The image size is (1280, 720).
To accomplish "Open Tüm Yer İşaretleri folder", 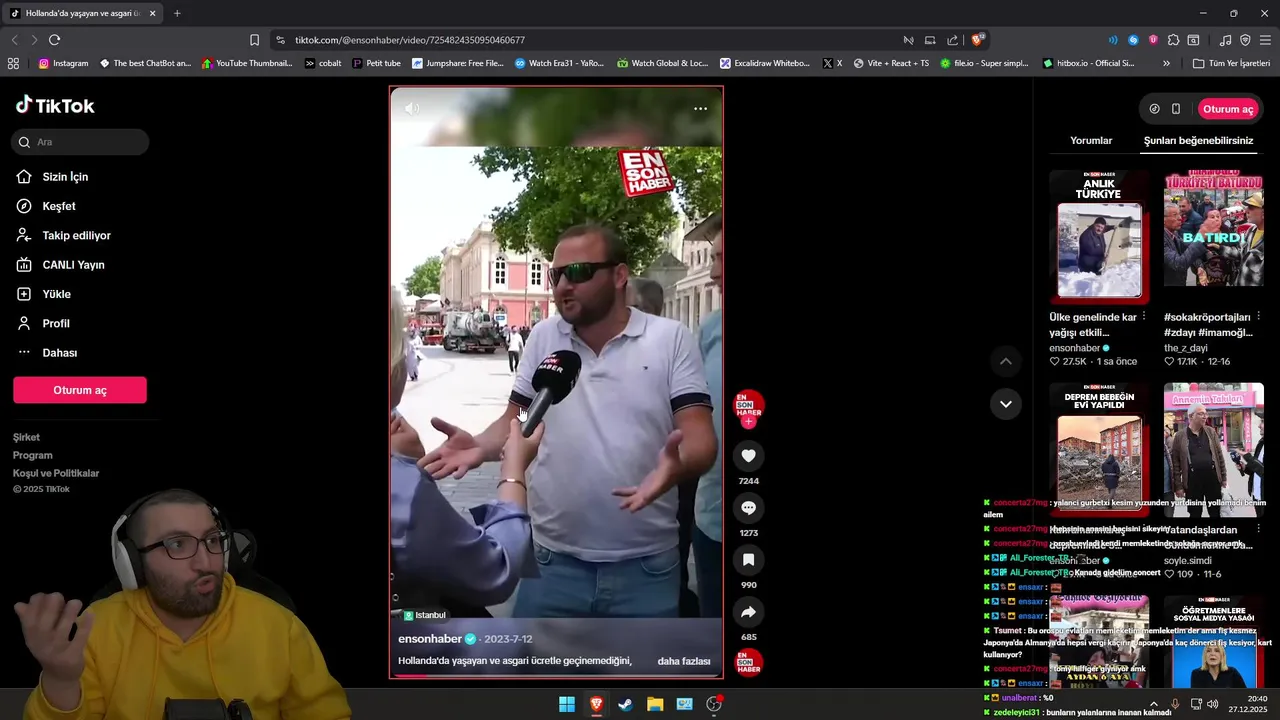I will point(1231,63).
